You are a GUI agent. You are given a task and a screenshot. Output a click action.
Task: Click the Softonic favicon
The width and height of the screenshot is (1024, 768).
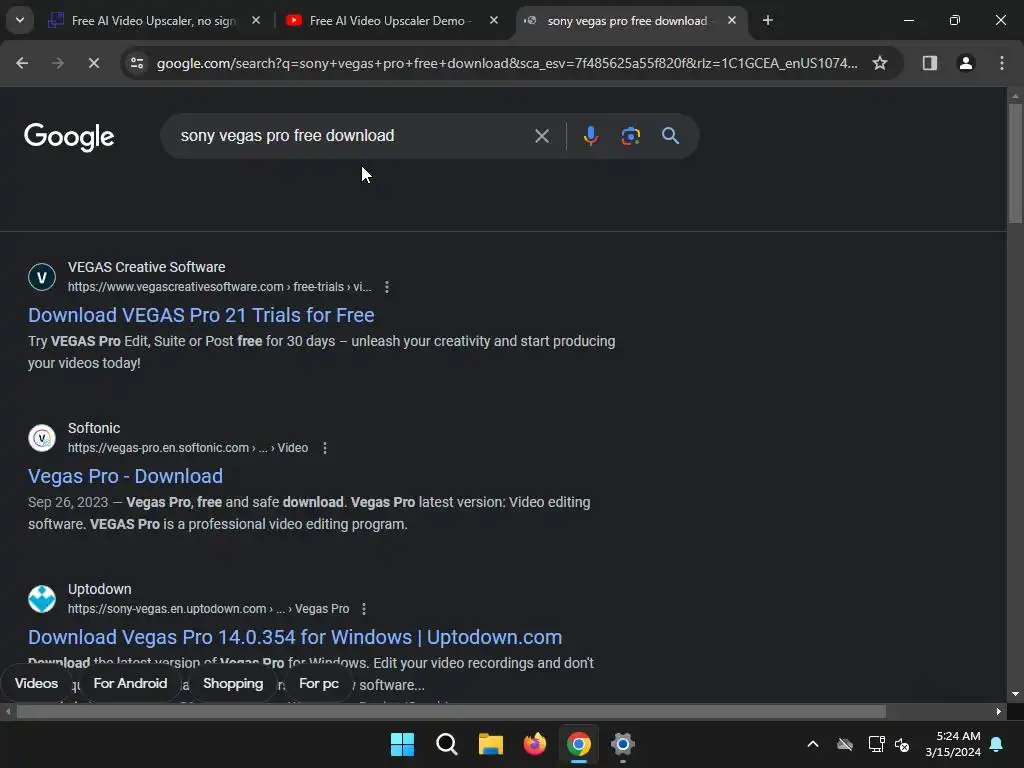point(42,438)
